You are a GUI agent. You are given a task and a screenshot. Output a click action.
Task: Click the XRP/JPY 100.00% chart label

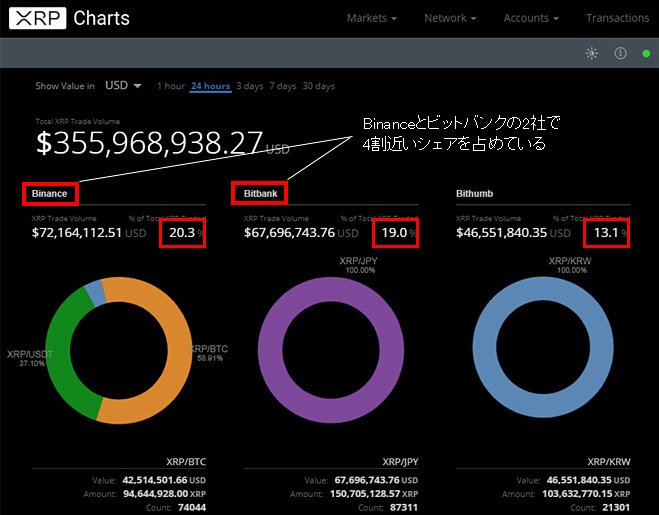tap(359, 265)
